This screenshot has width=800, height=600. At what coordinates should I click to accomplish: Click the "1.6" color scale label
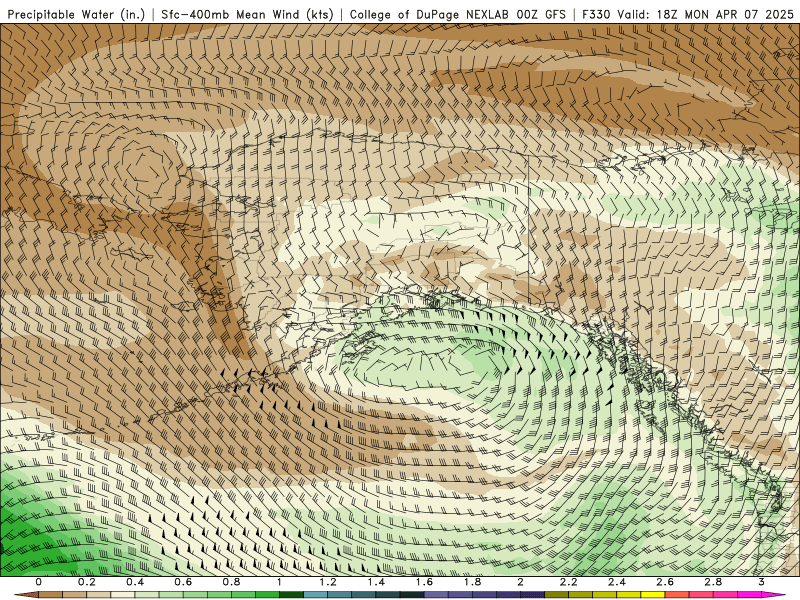click(x=424, y=582)
